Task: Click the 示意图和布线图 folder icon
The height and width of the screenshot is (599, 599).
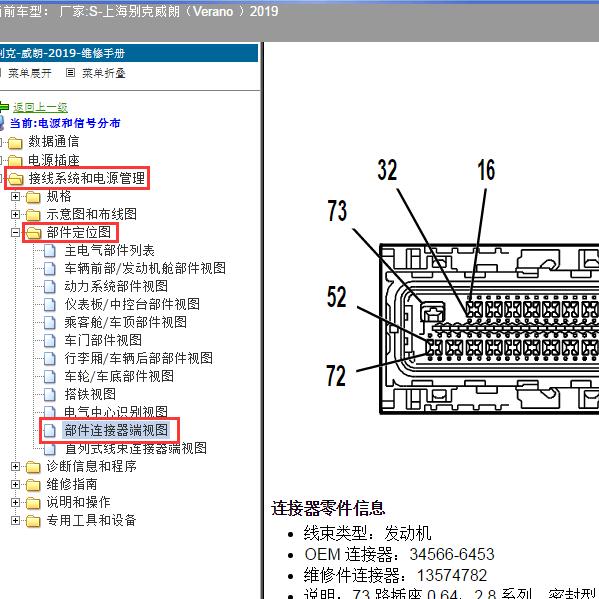Action: (x=33, y=215)
